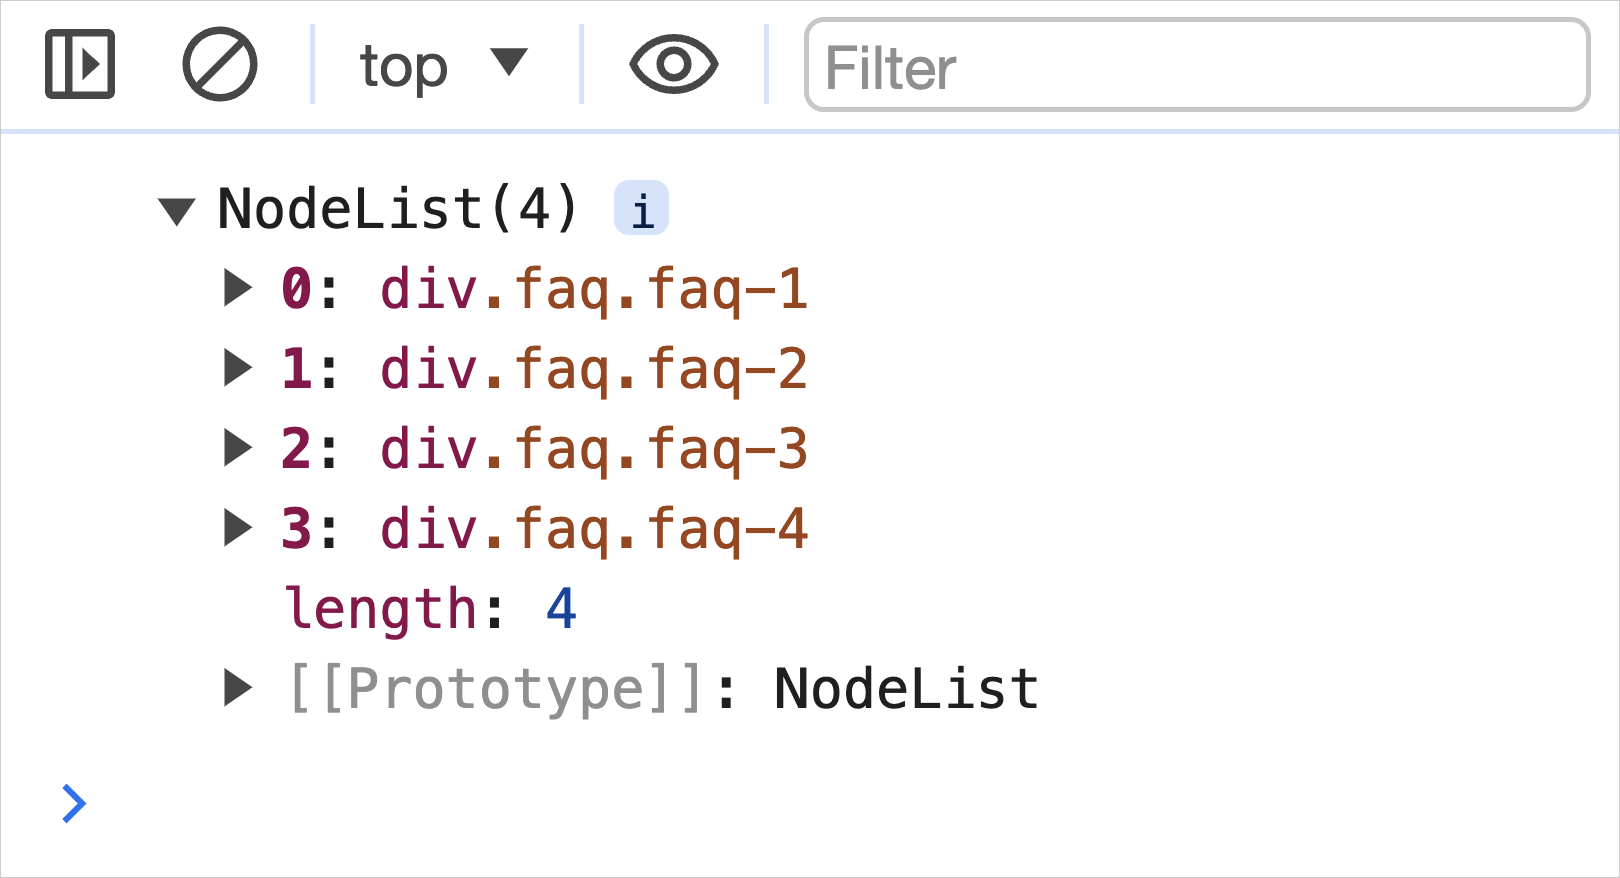Click the NodeList prototype link text

906,687
